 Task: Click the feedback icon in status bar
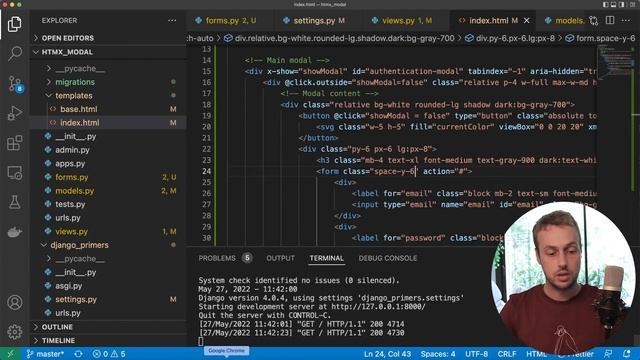click(x=608, y=354)
